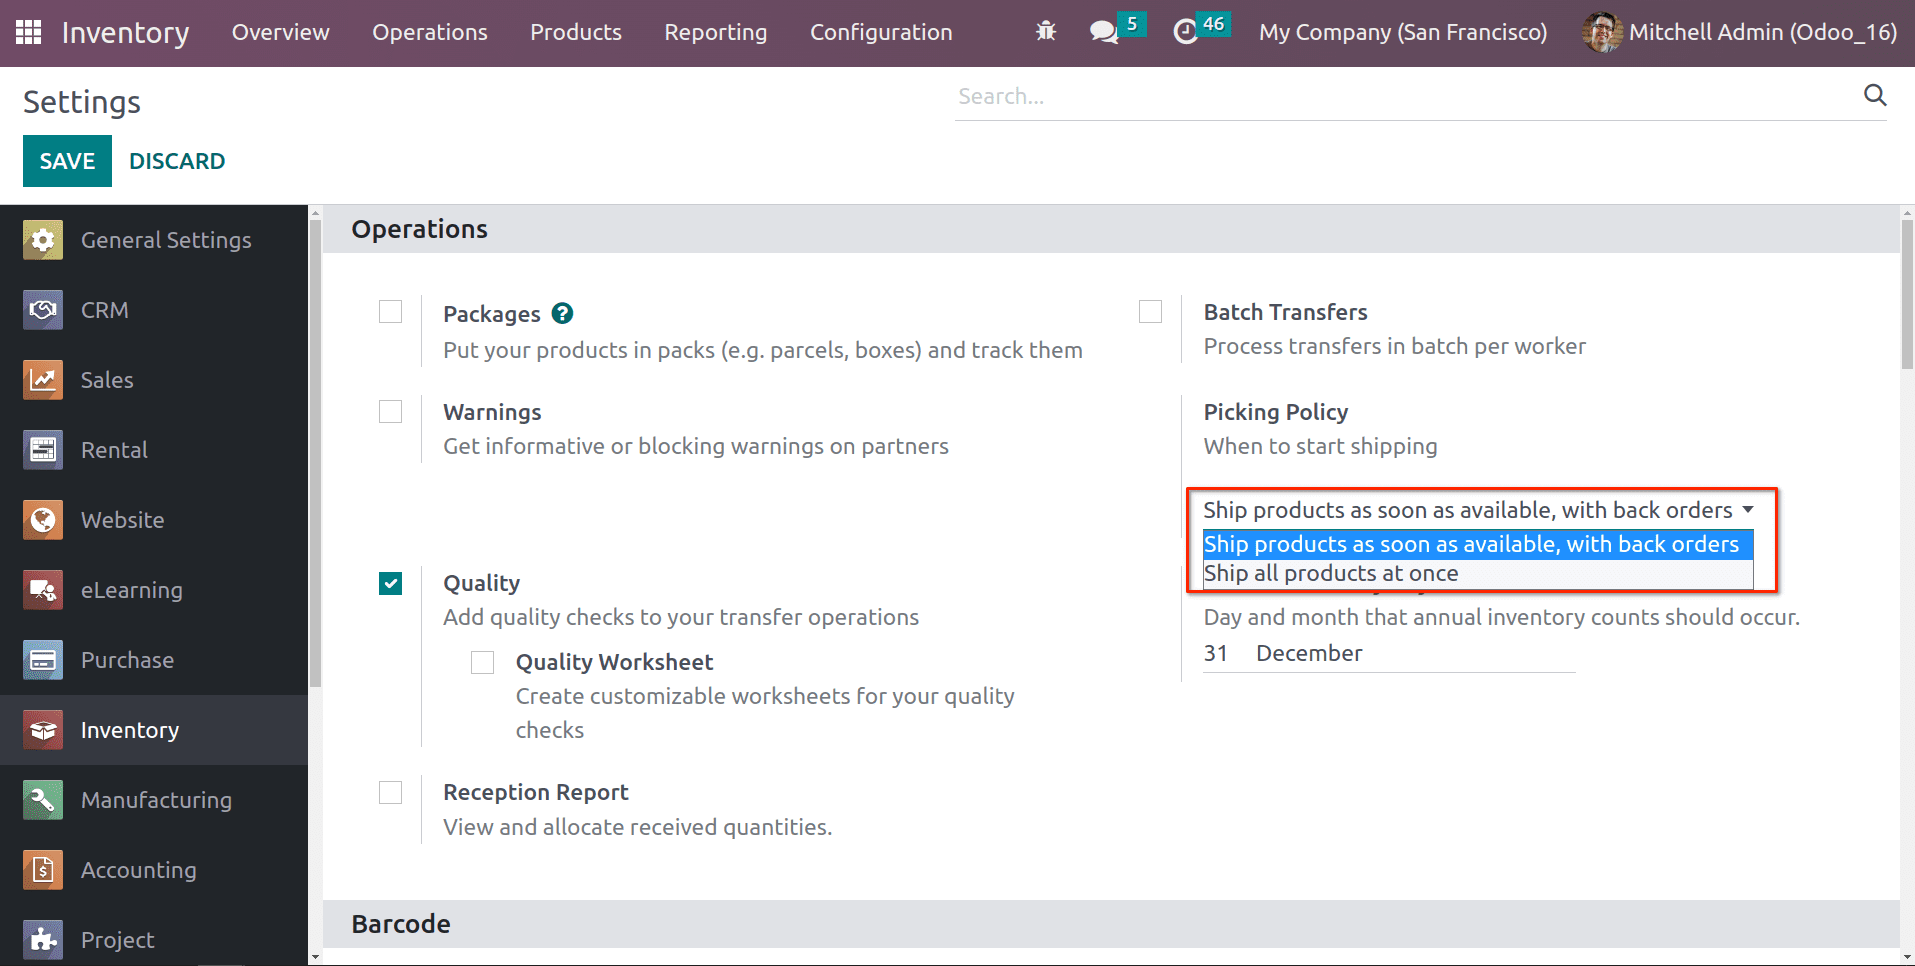Disable the Quality checkbox
The image size is (1915, 966).
click(390, 583)
